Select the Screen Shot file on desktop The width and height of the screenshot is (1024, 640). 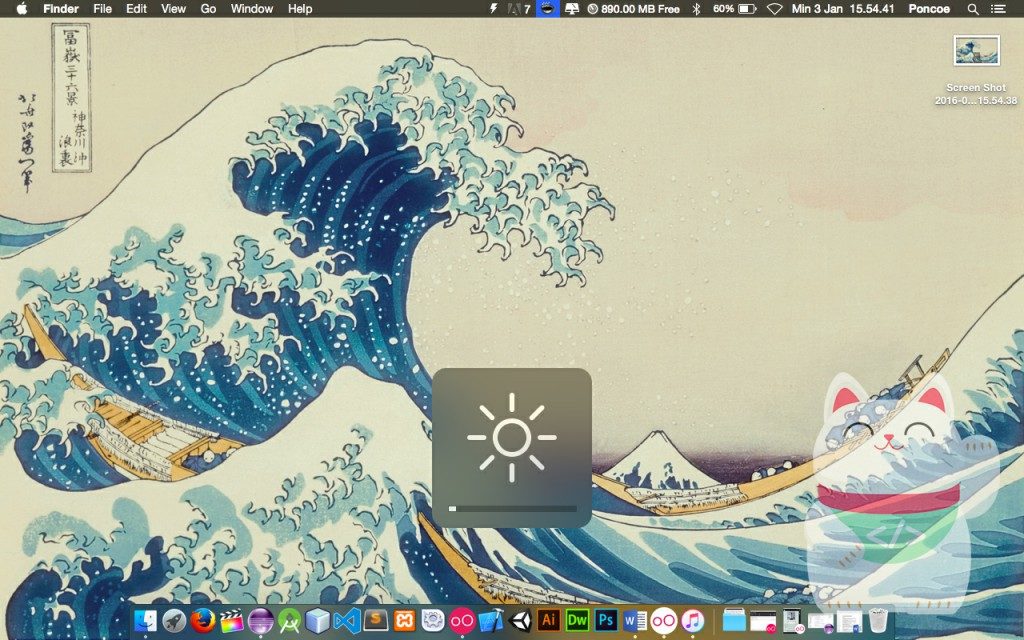976,50
